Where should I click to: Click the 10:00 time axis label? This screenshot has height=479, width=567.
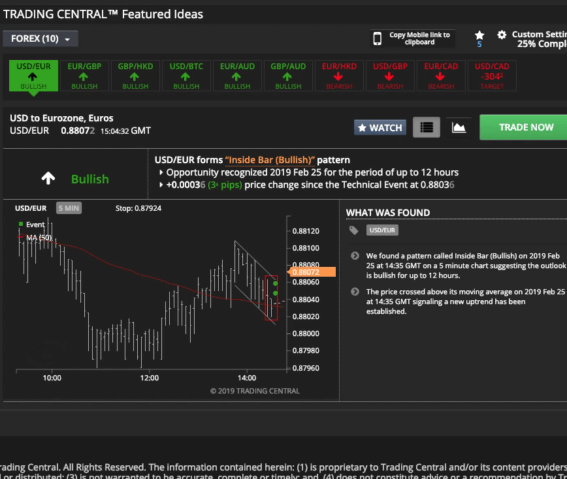52,378
